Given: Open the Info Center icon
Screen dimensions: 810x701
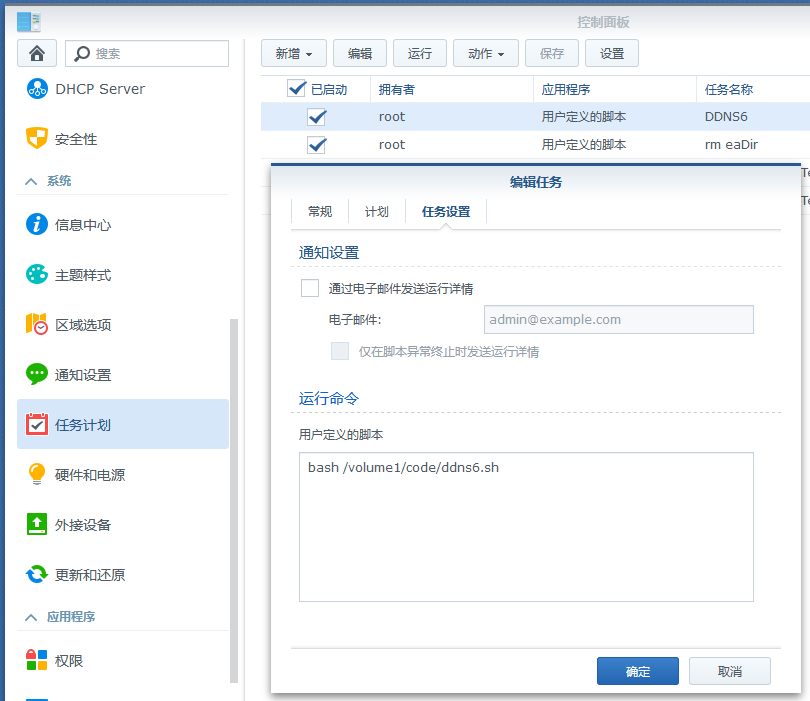Looking at the screenshot, I should click(x=37, y=224).
